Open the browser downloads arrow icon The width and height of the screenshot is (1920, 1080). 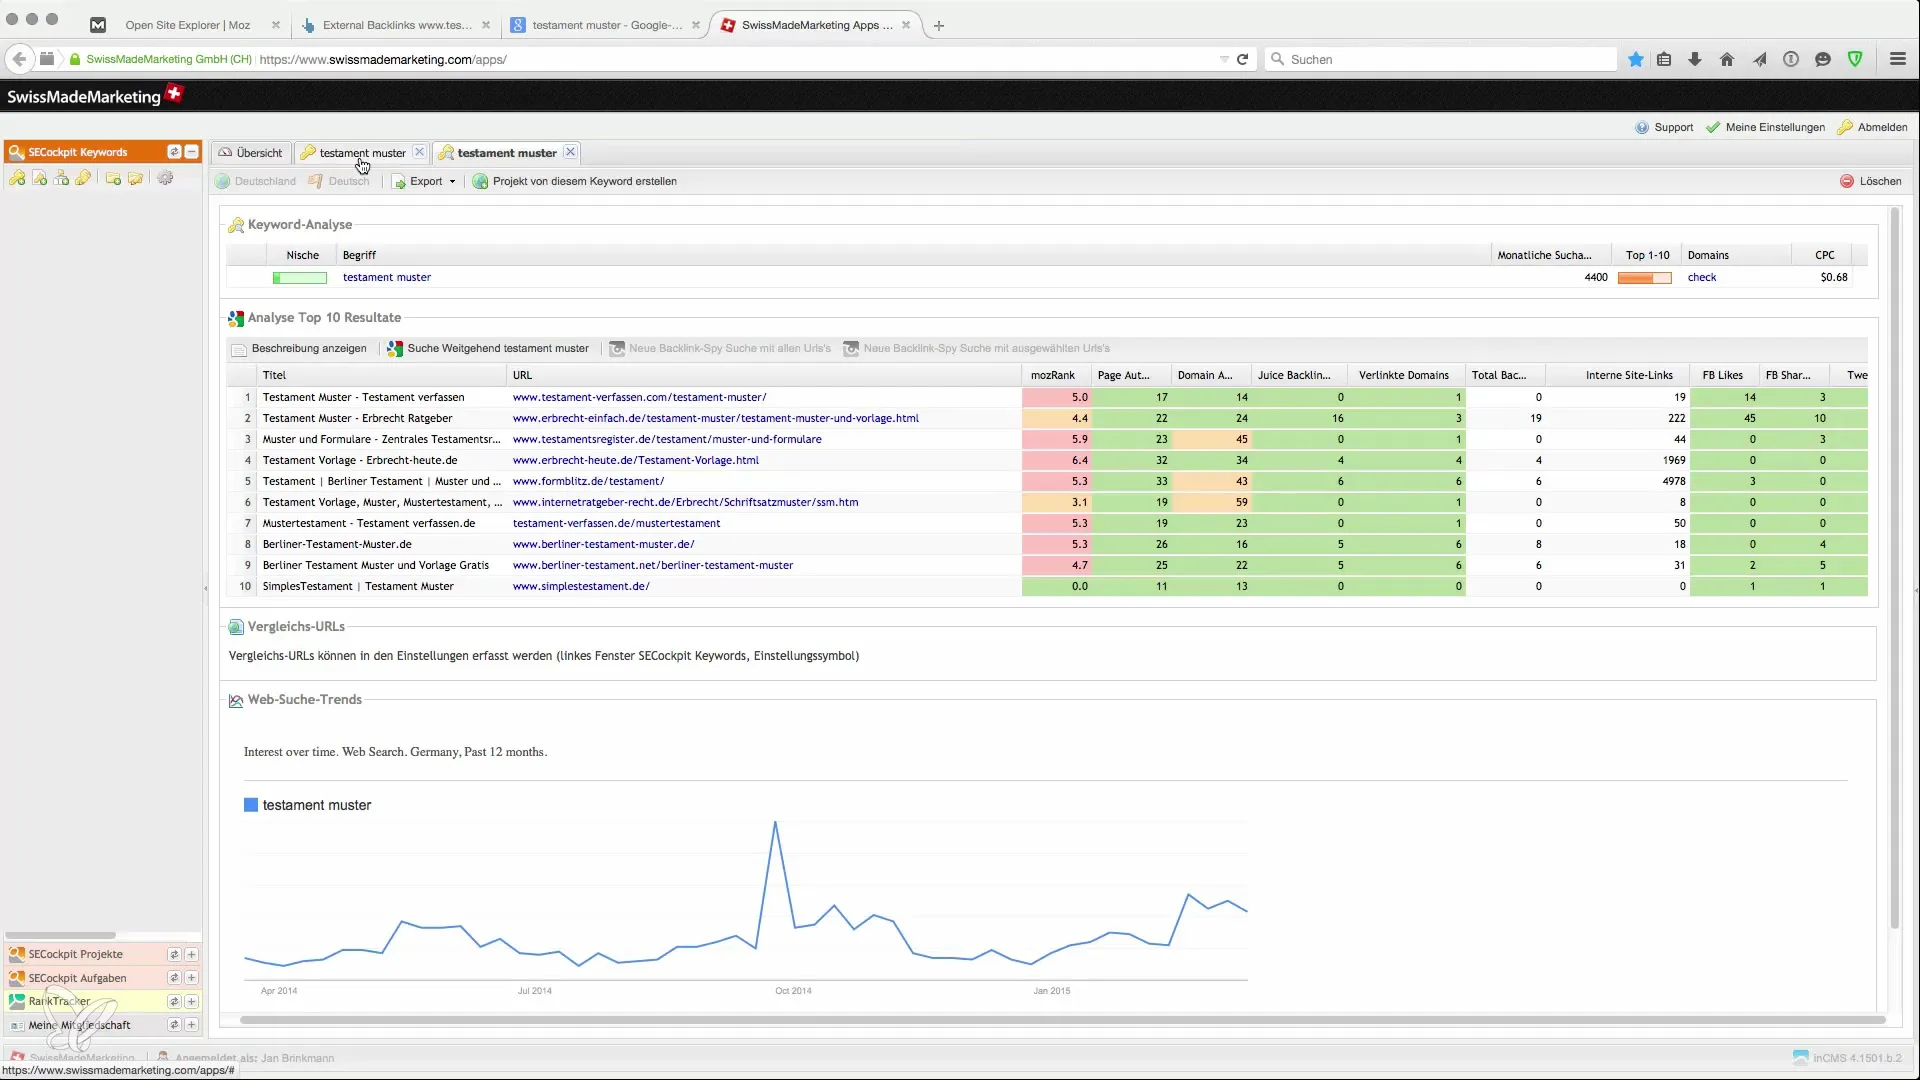tap(1695, 59)
